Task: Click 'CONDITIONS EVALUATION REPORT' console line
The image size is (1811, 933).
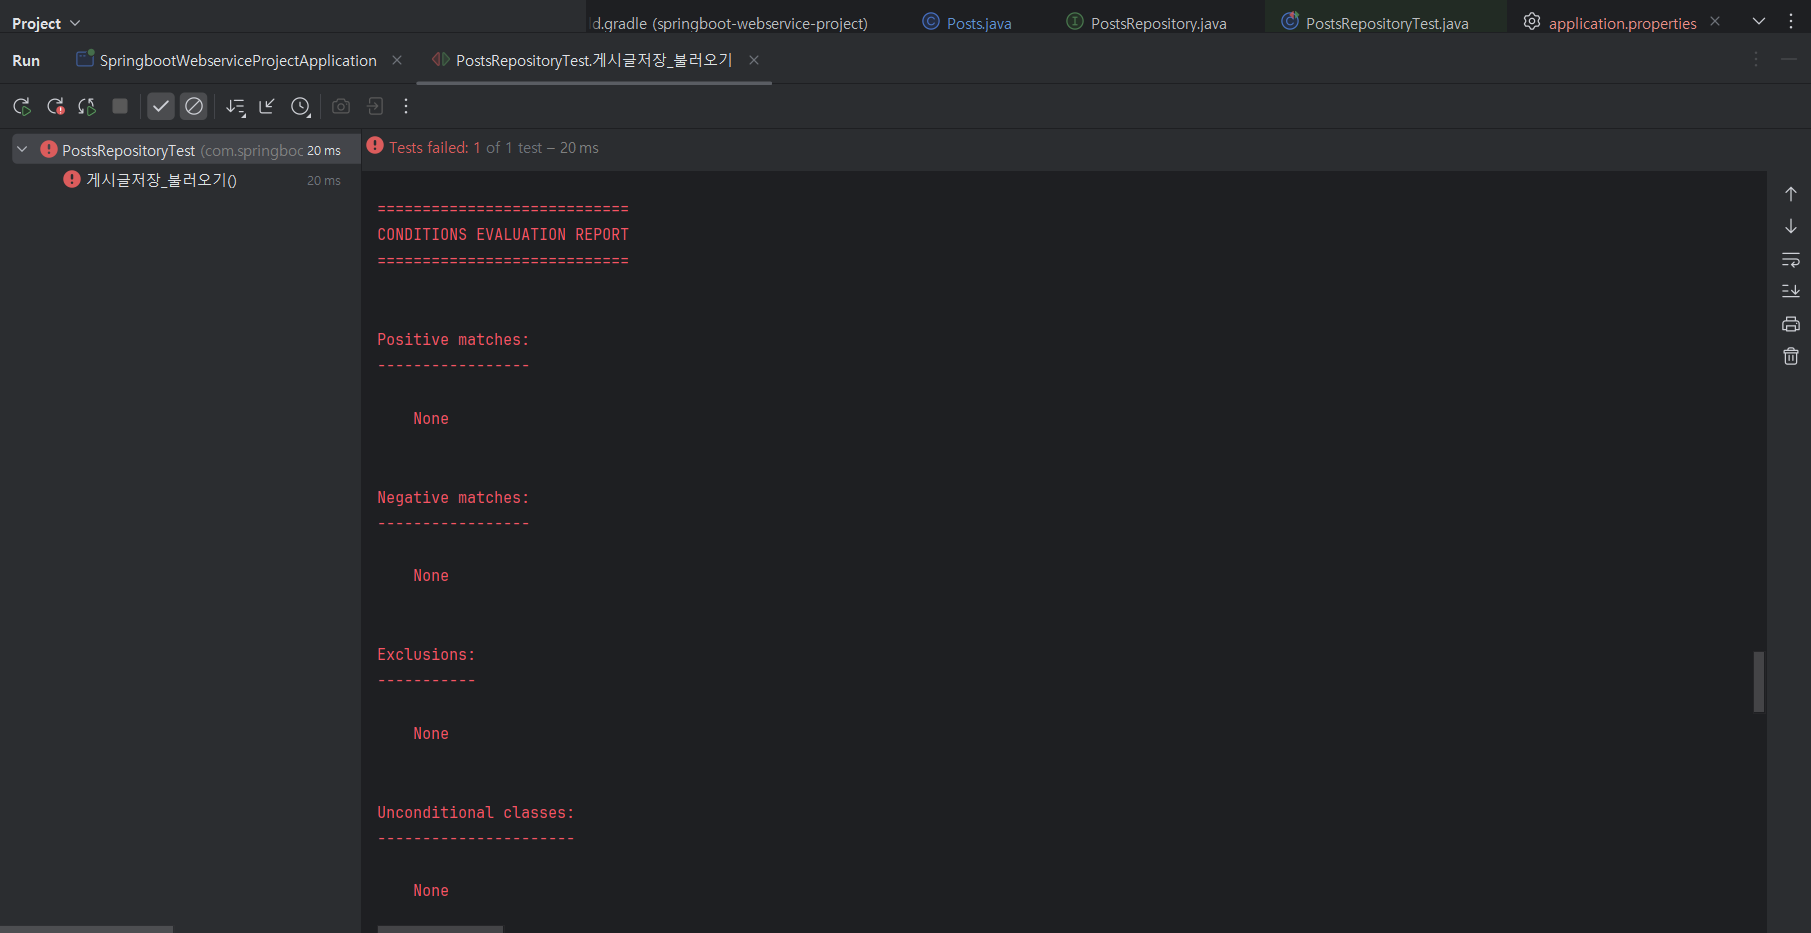Action: coord(503,234)
